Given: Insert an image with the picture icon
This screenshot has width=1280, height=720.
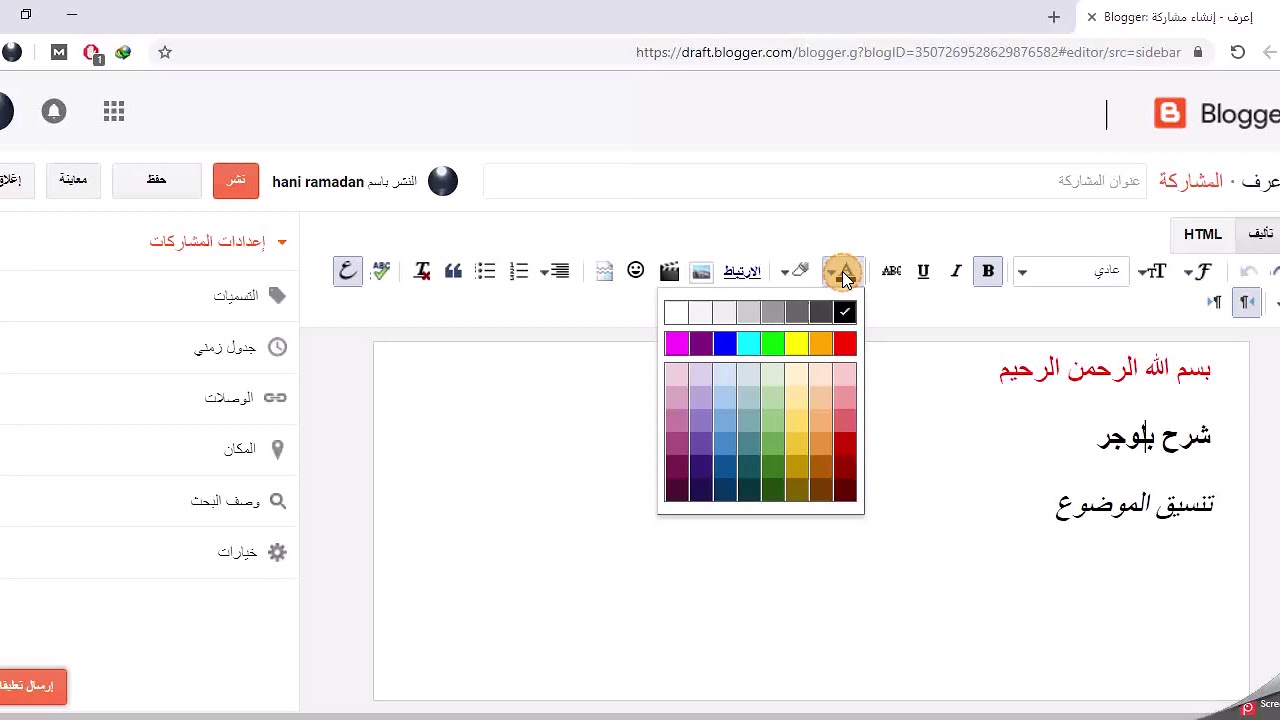Looking at the screenshot, I should pyautogui.click(x=701, y=271).
